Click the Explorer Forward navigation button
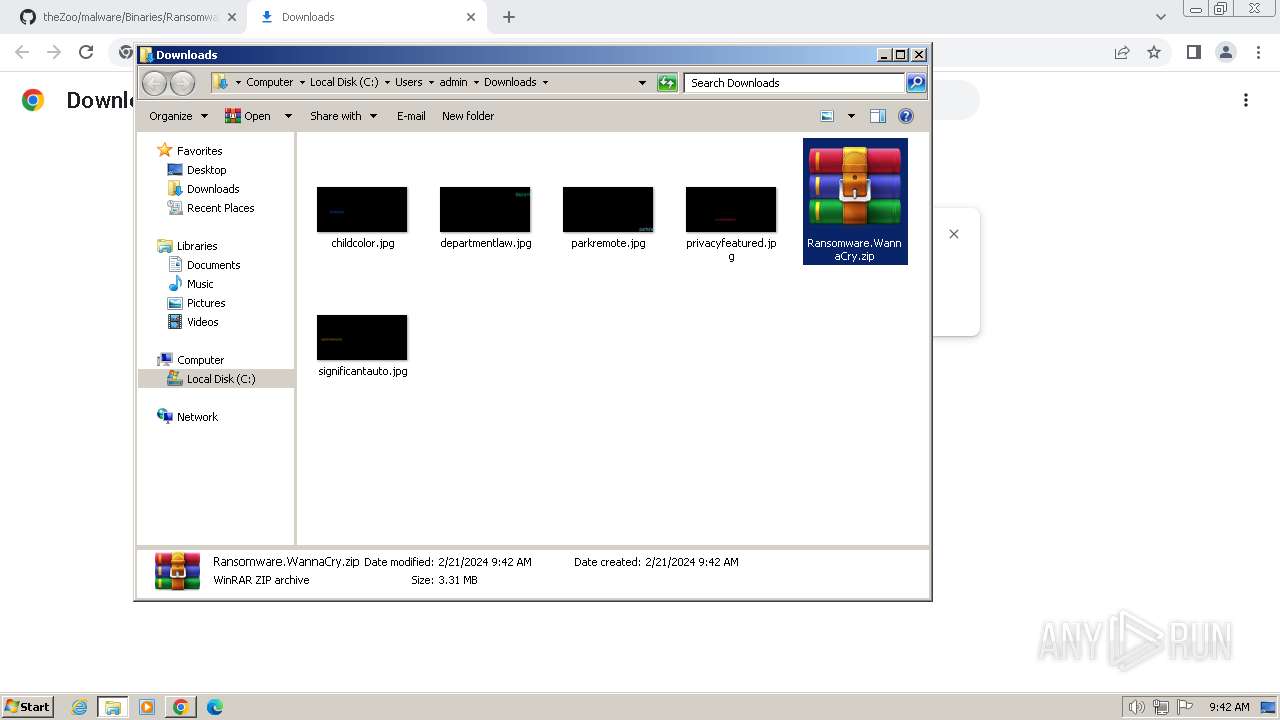 182,83
